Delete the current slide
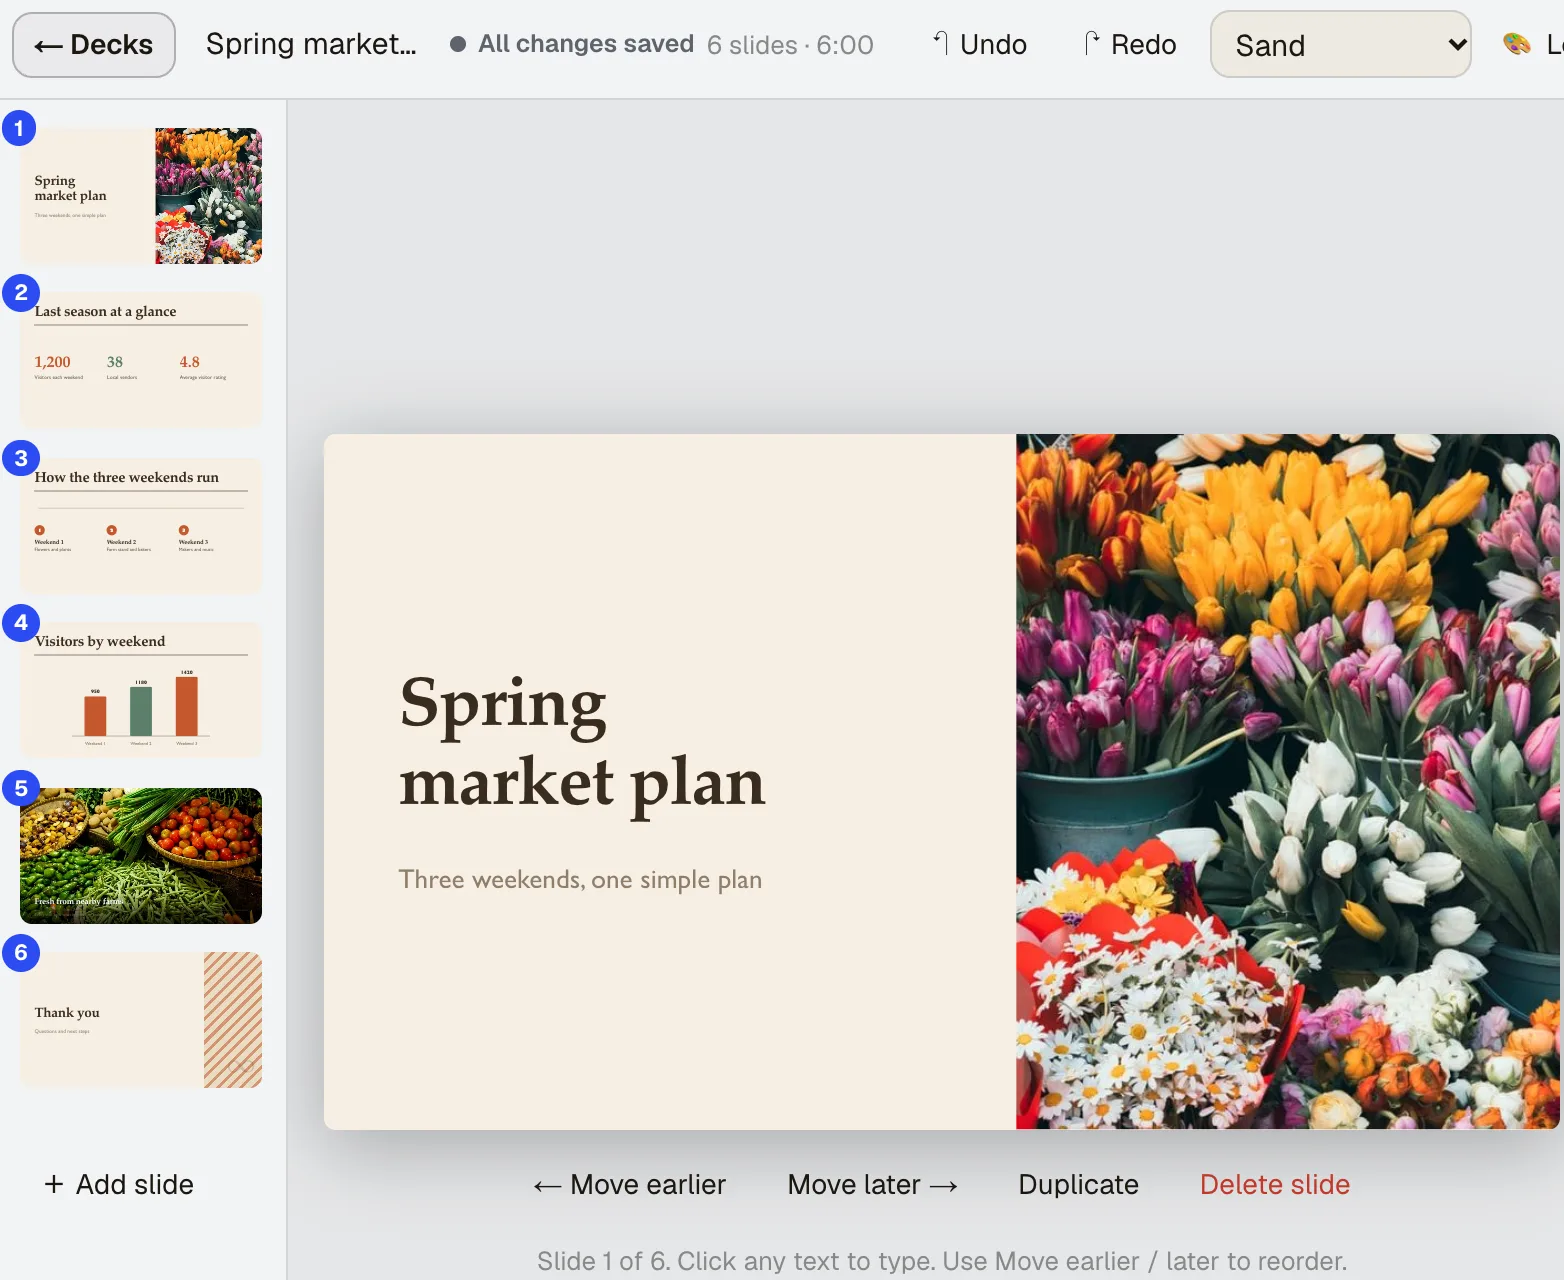This screenshot has width=1564, height=1280. coord(1275,1185)
